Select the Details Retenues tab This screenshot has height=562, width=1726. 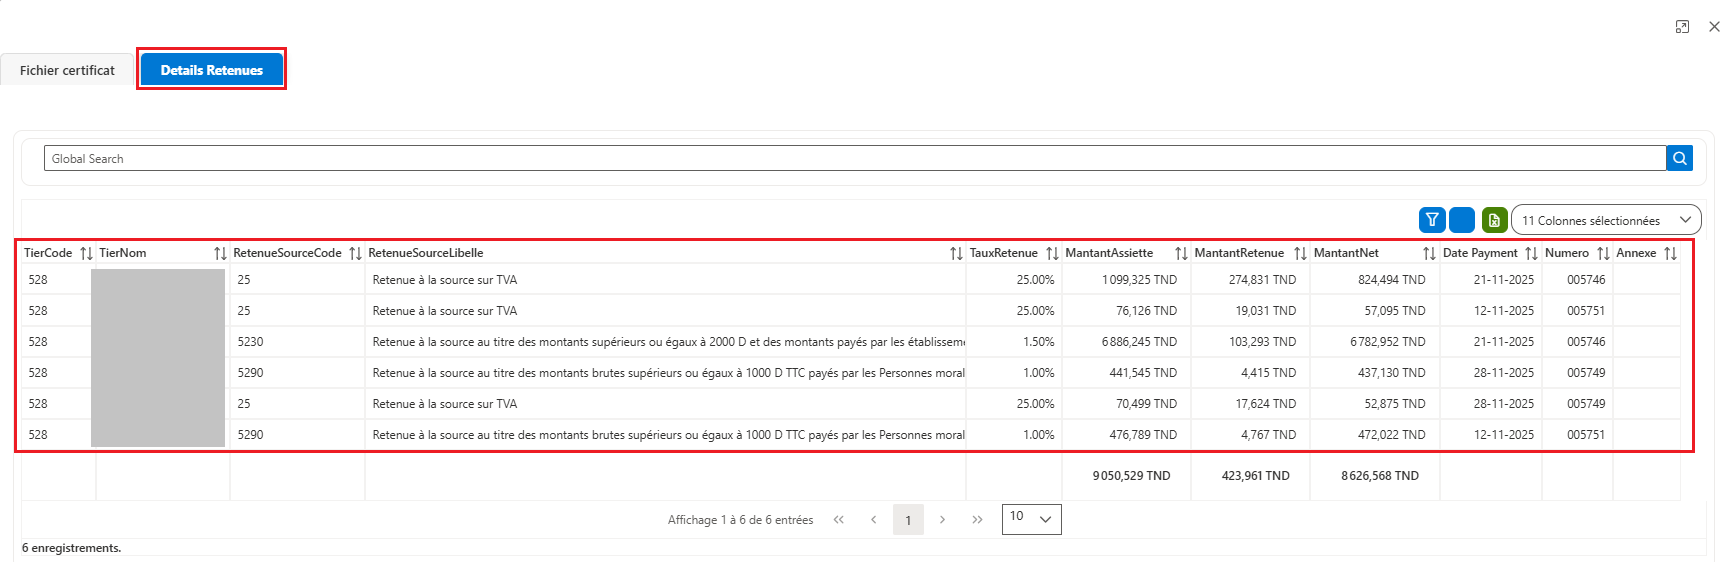tap(212, 70)
